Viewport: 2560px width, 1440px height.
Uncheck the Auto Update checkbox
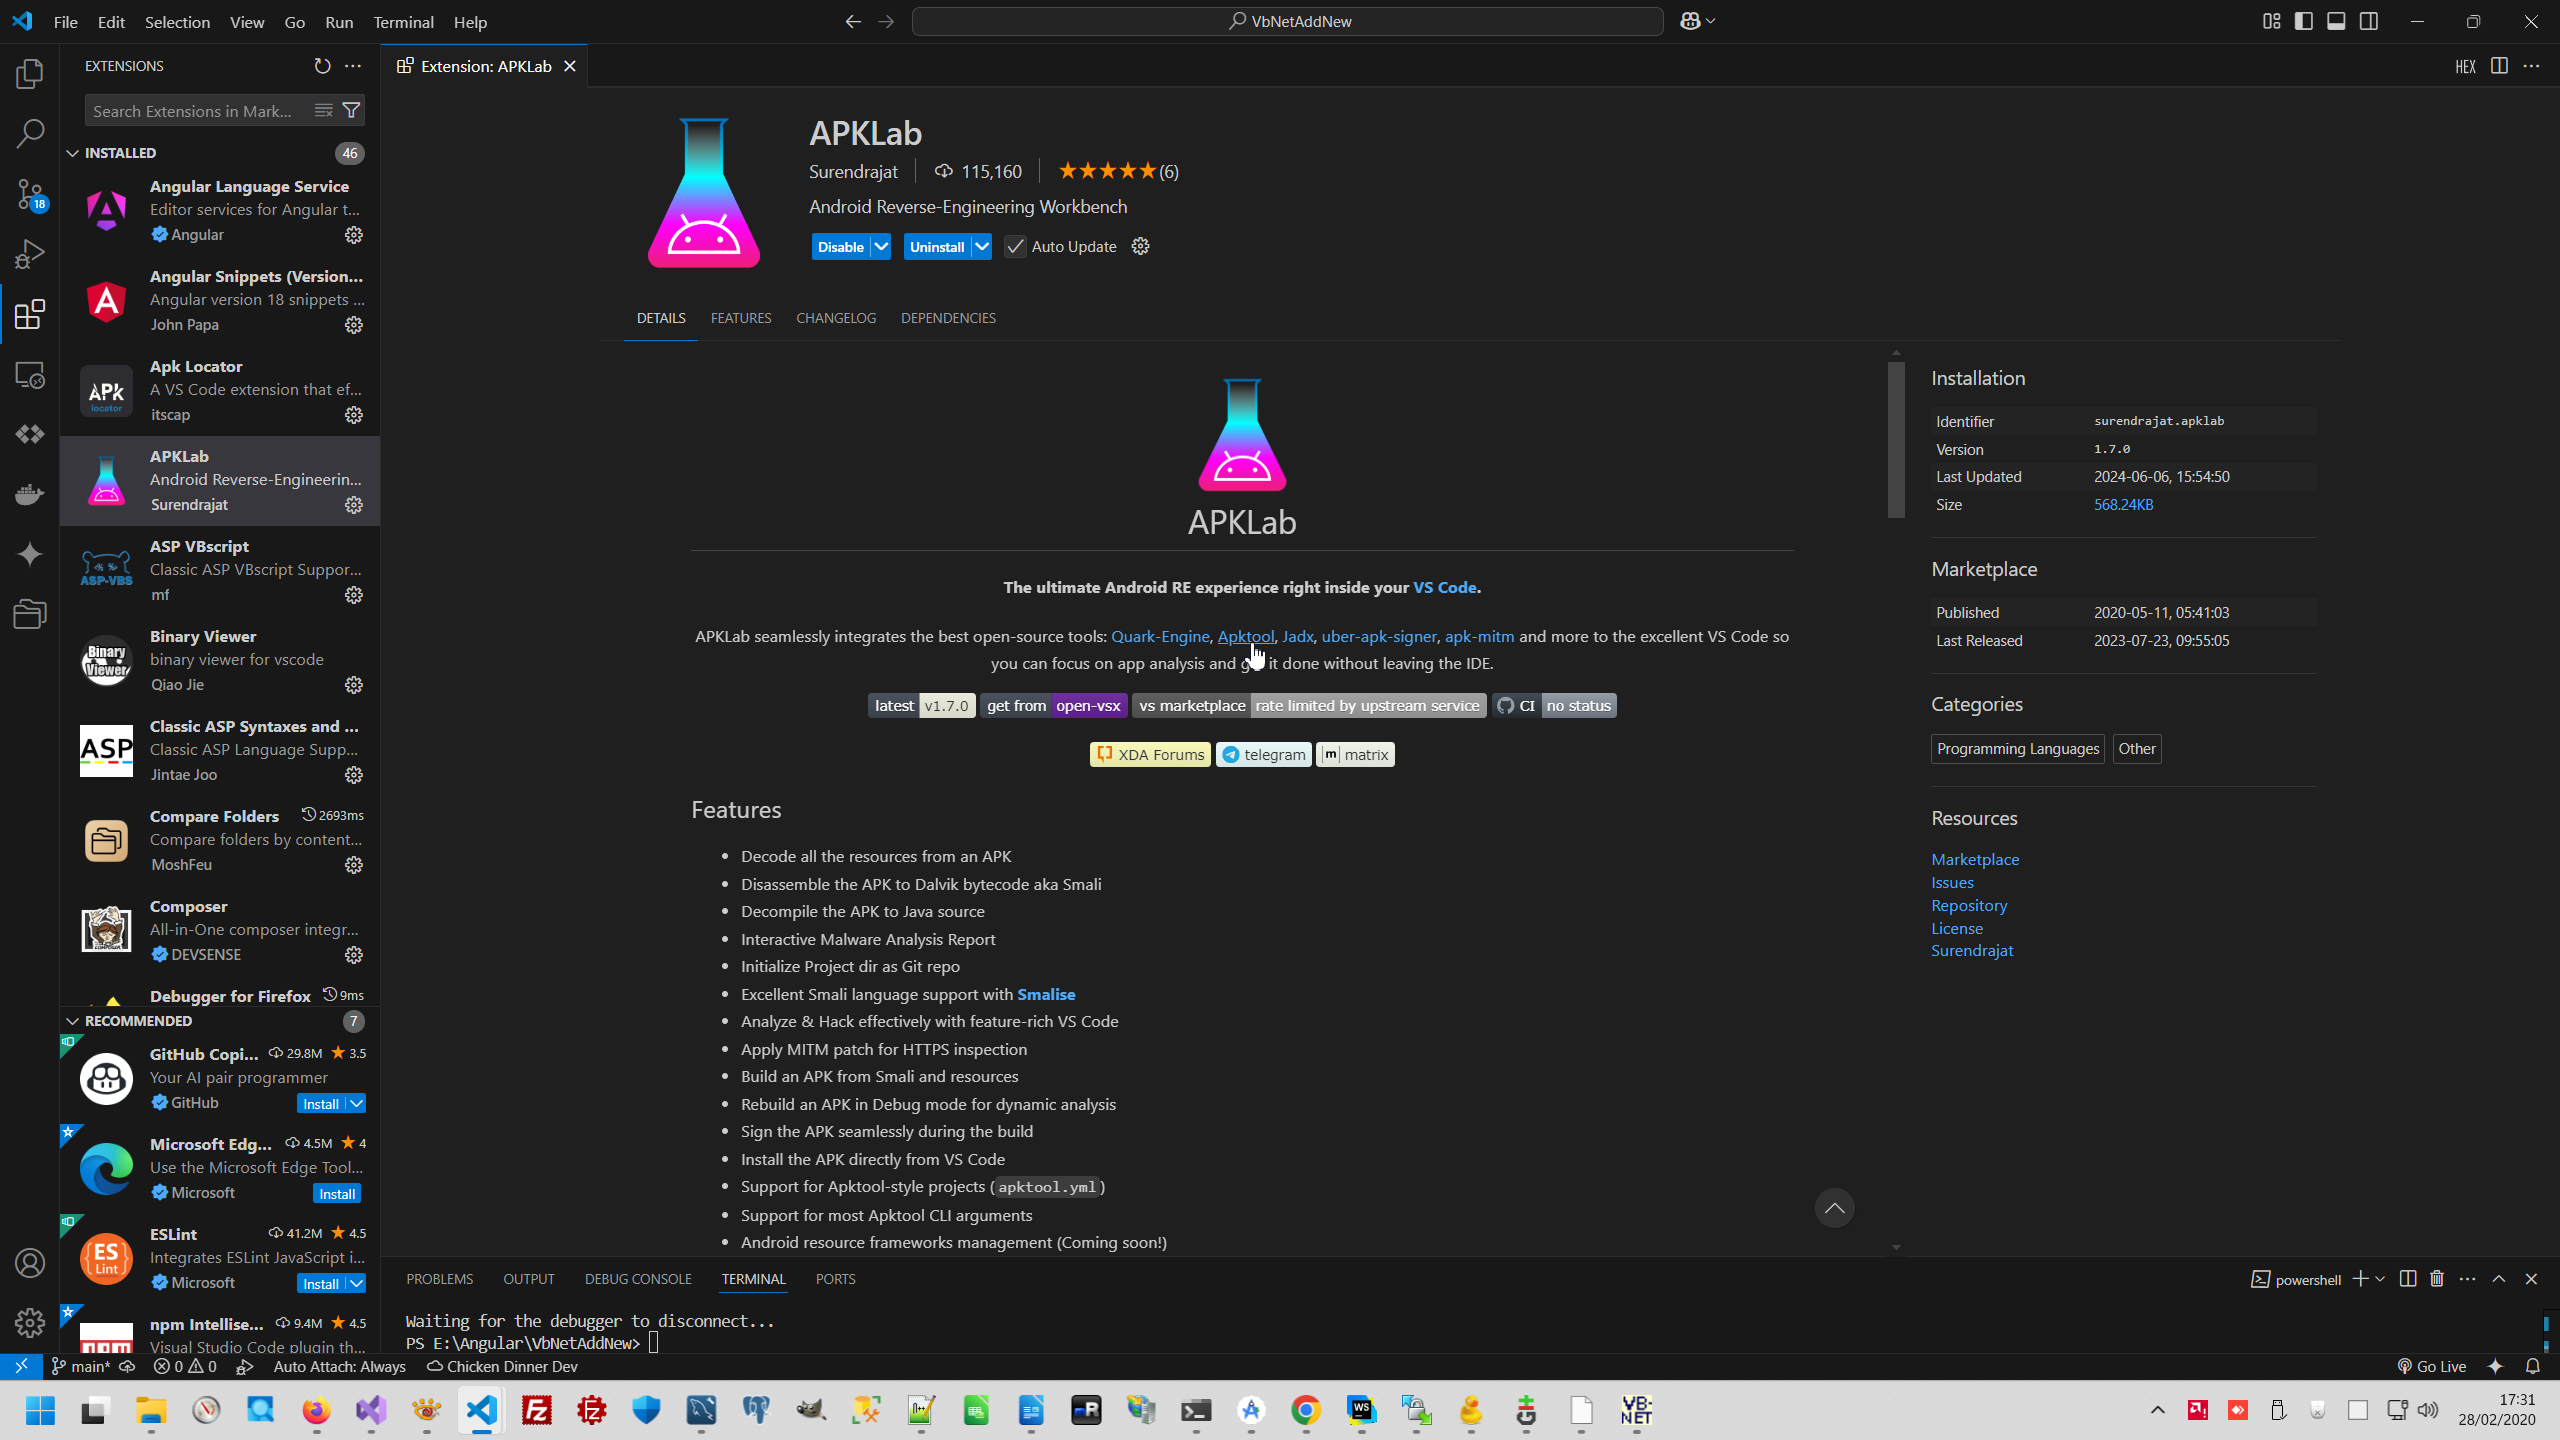1014,246
